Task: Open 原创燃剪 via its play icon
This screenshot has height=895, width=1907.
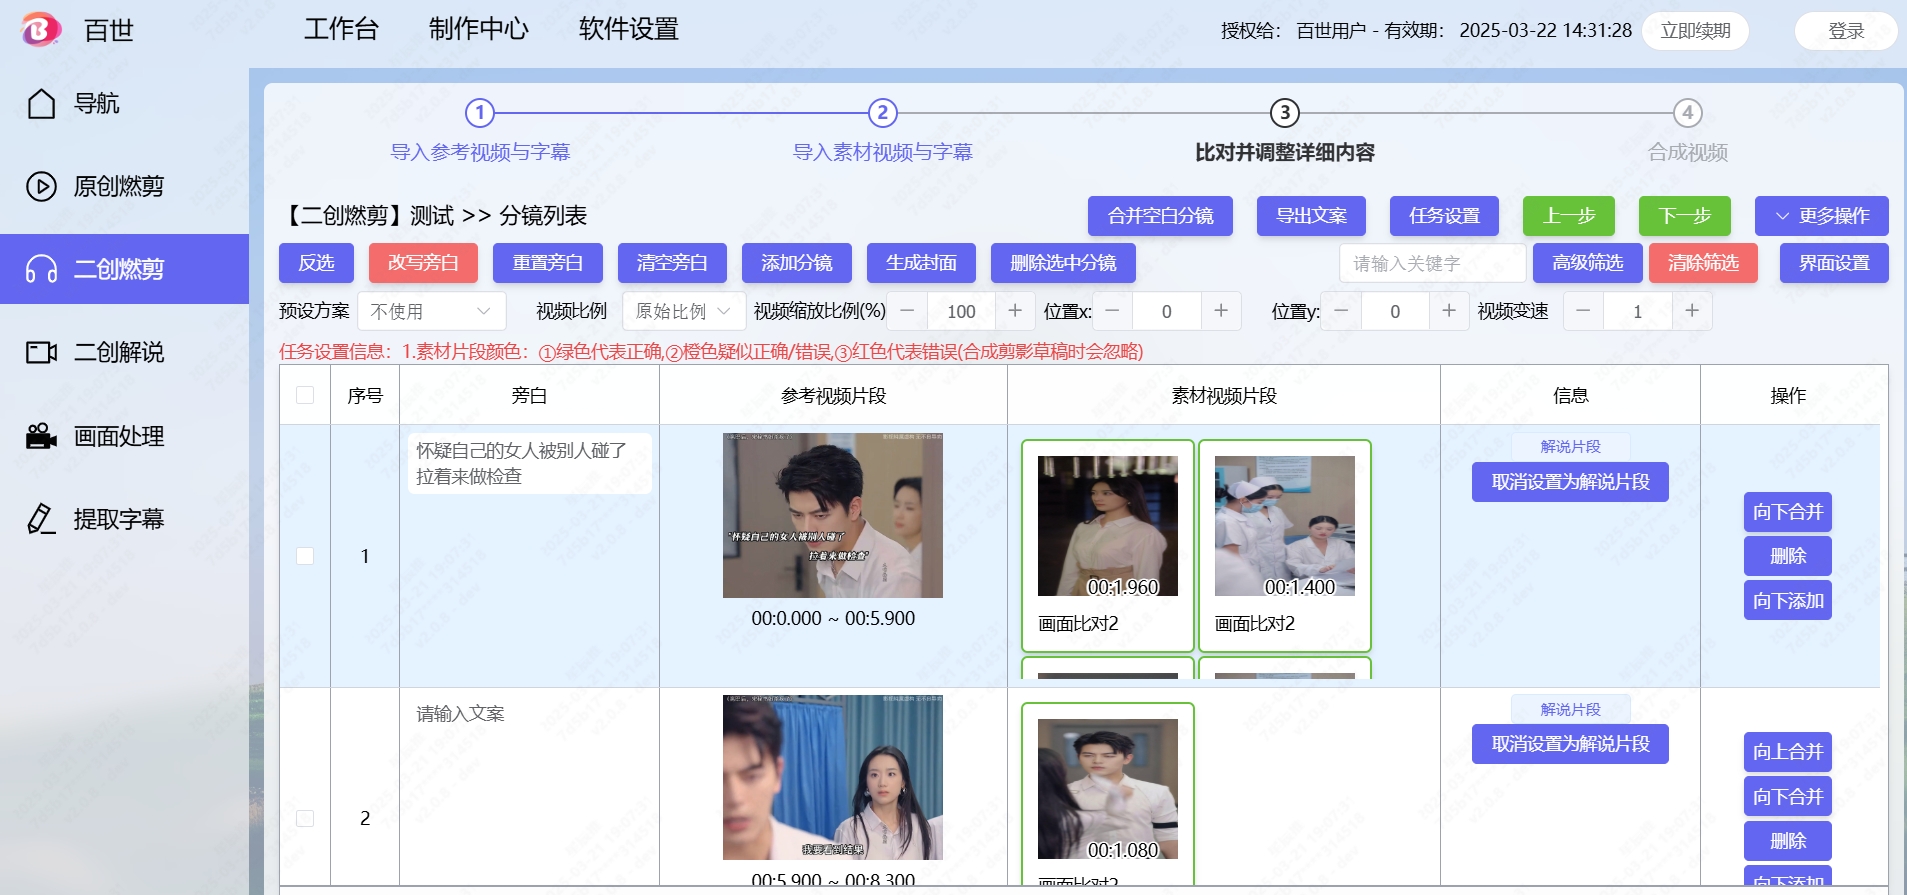Action: click(41, 187)
